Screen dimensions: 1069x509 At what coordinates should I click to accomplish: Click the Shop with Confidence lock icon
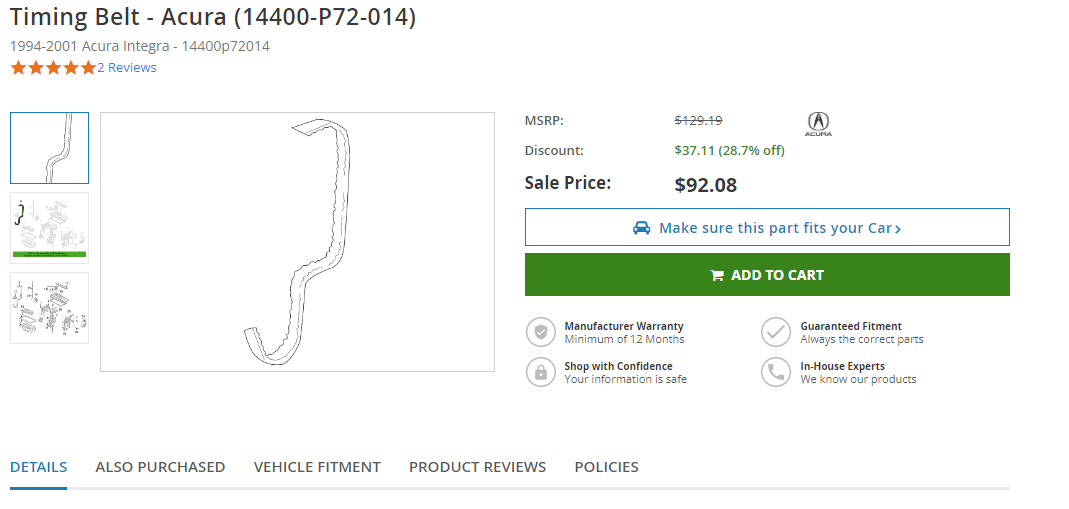click(541, 372)
